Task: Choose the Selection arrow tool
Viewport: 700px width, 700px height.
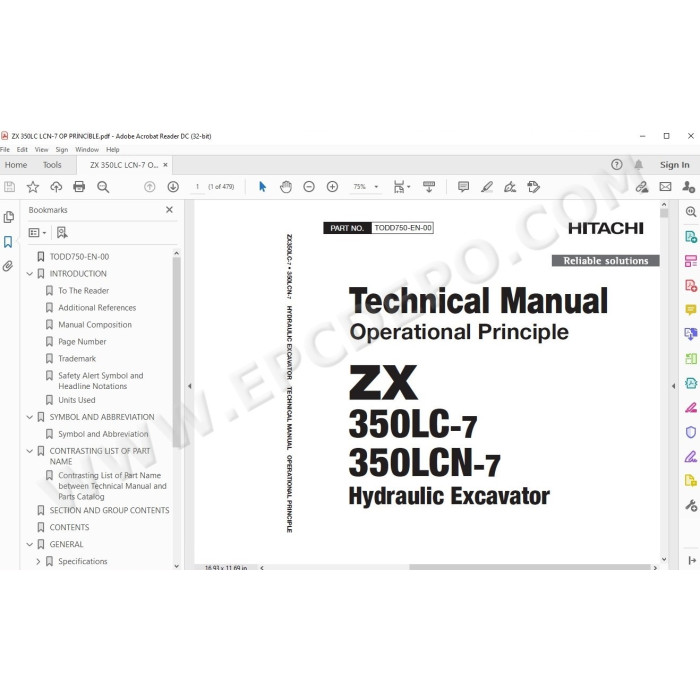Action: [262, 187]
